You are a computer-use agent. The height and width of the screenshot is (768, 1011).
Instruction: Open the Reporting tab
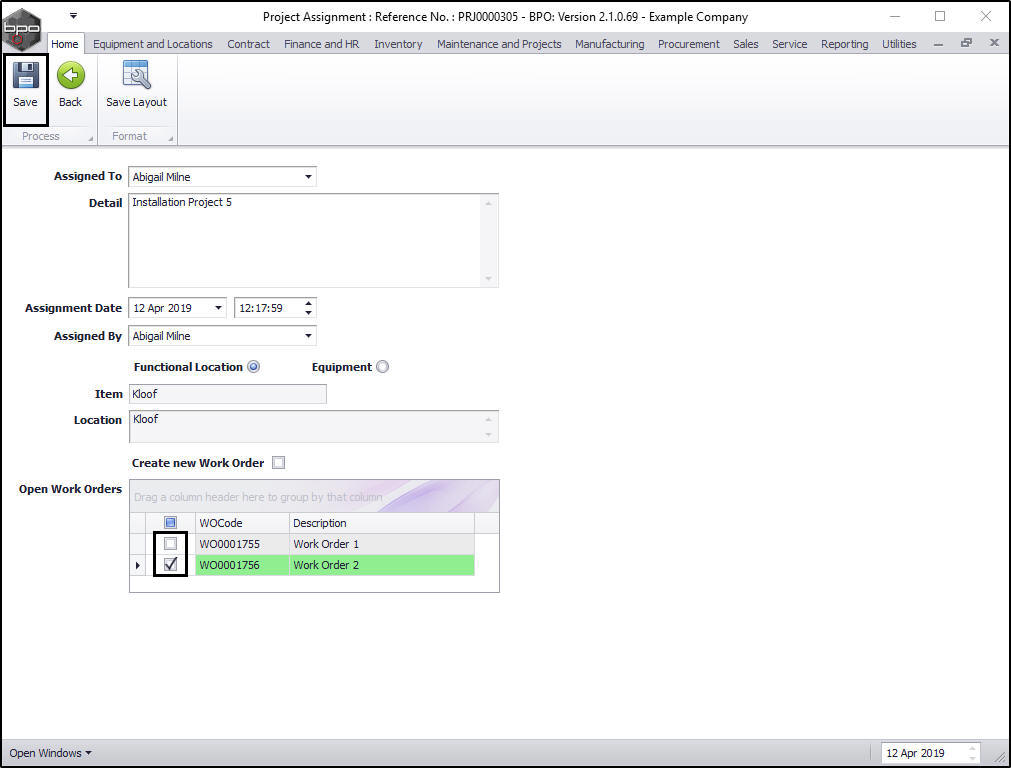pyautogui.click(x=845, y=44)
